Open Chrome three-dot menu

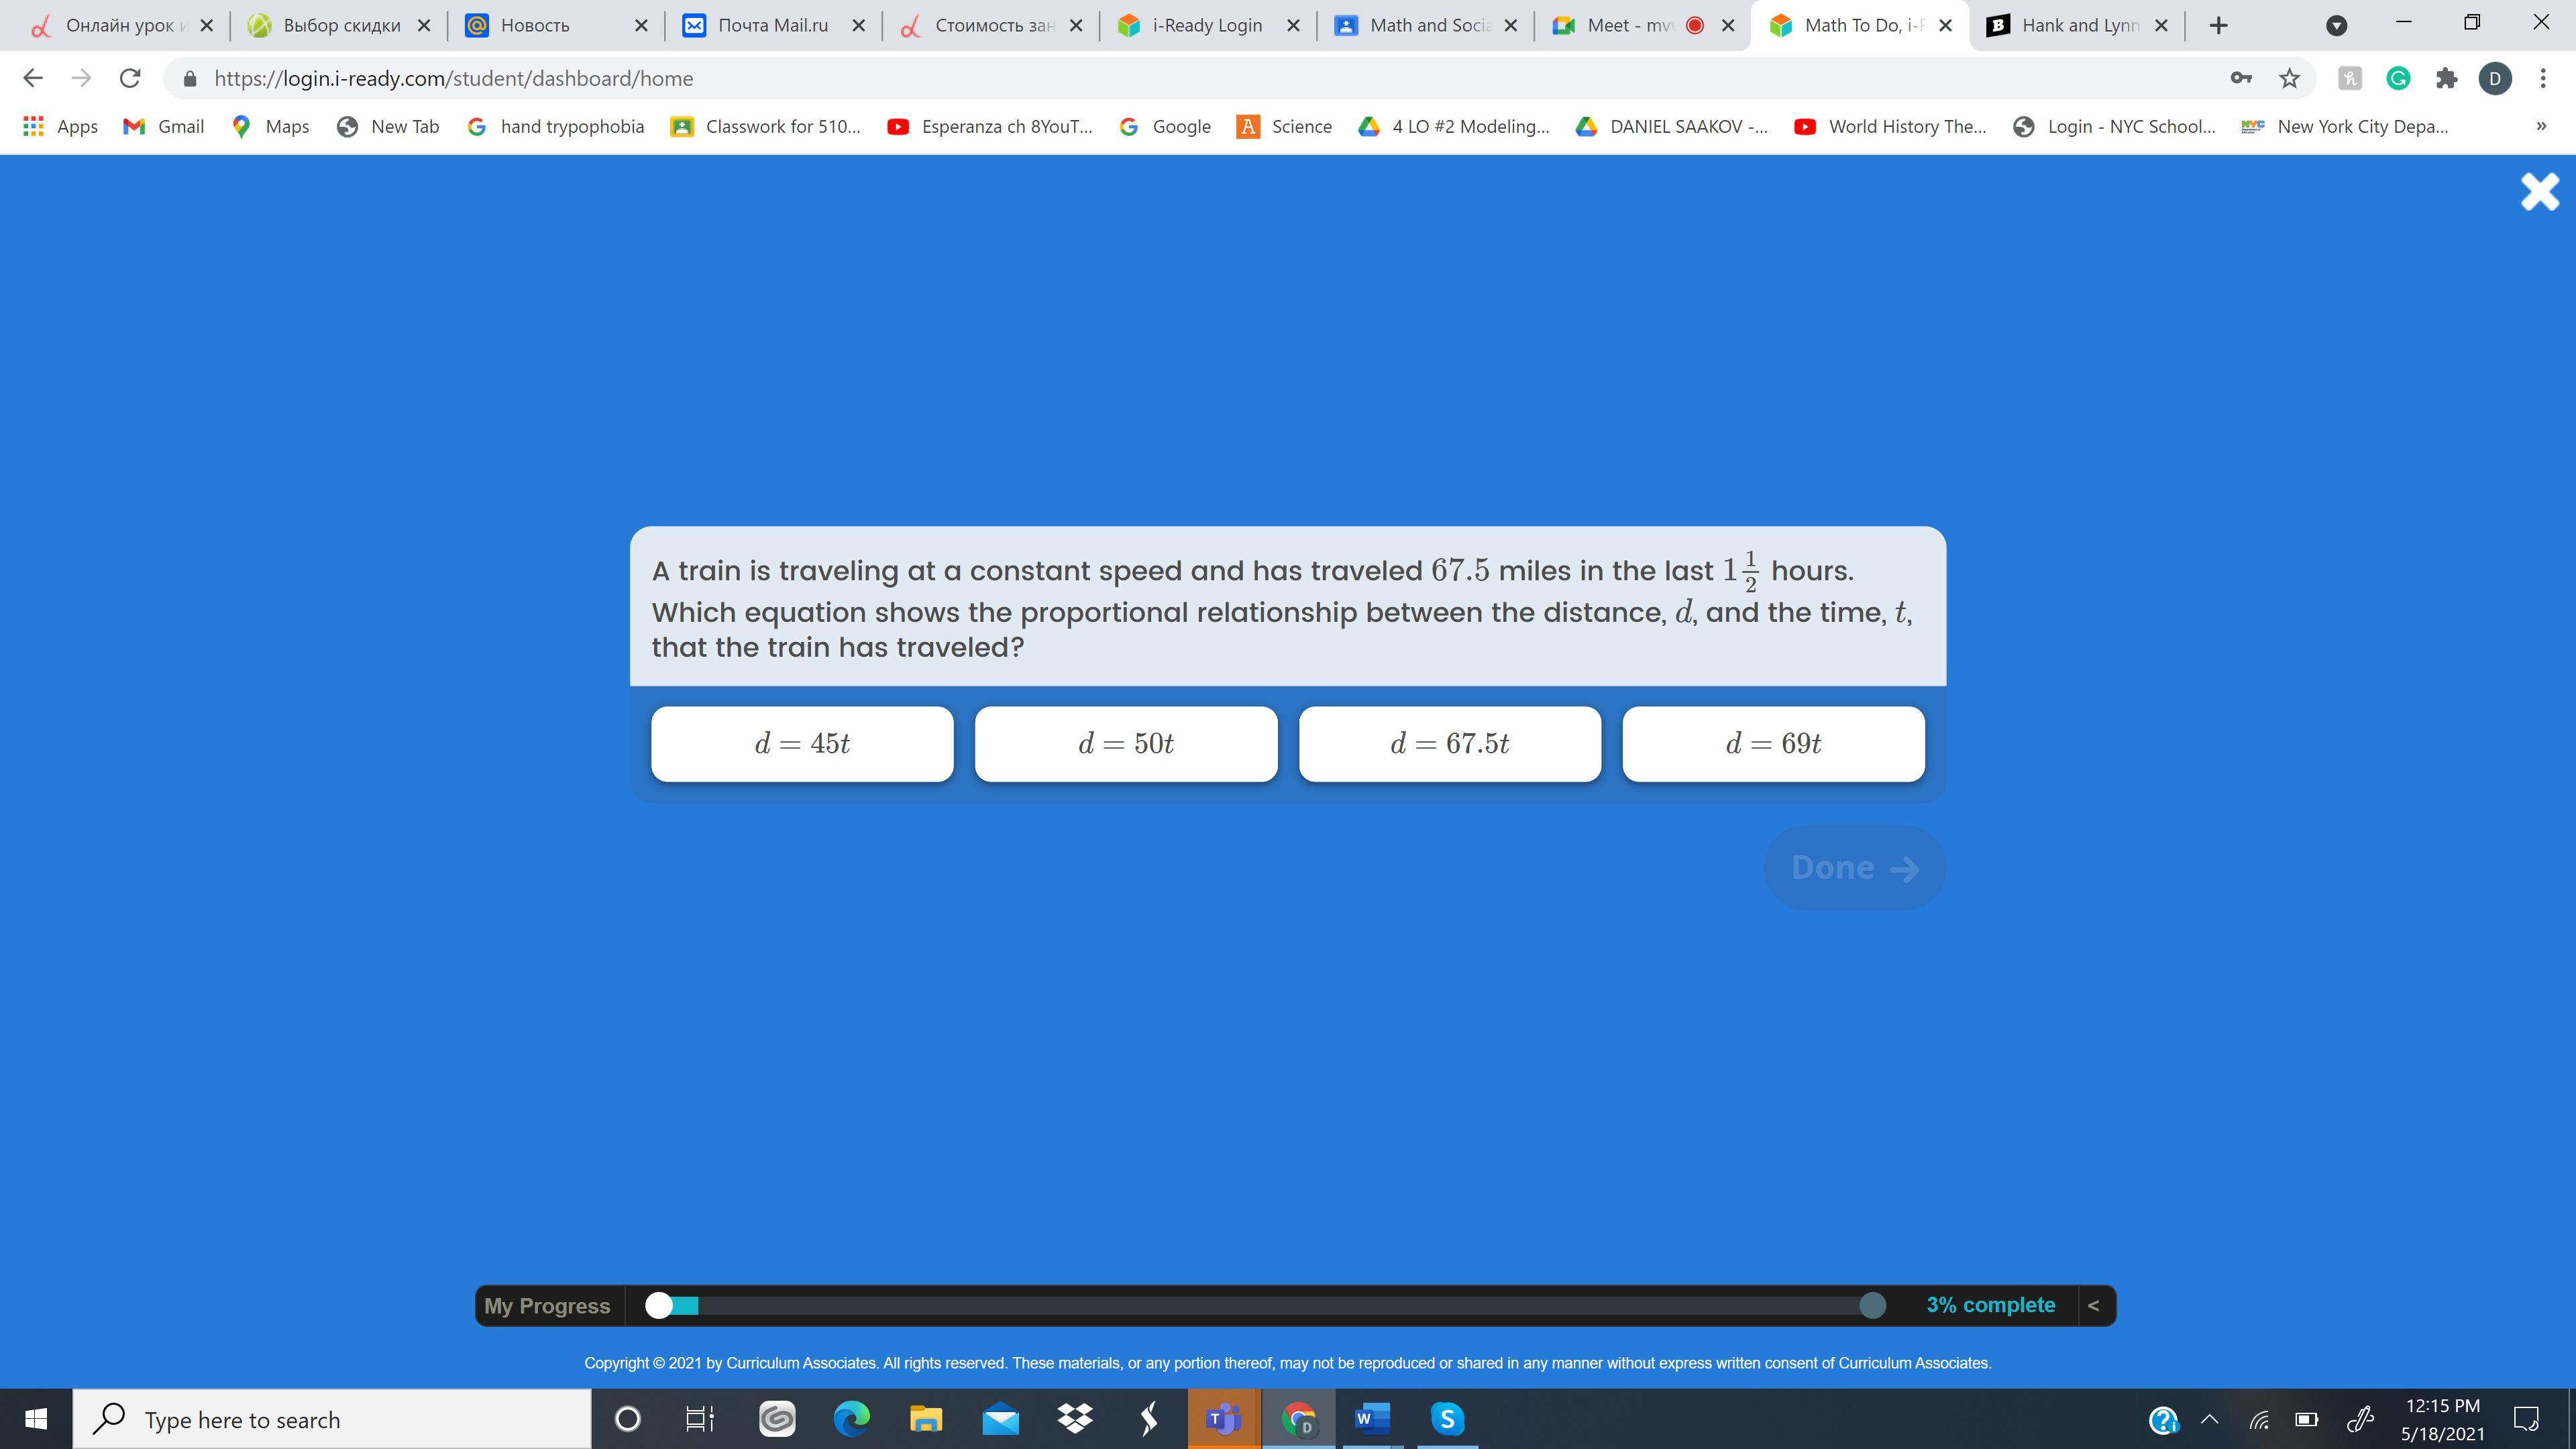point(2543,78)
